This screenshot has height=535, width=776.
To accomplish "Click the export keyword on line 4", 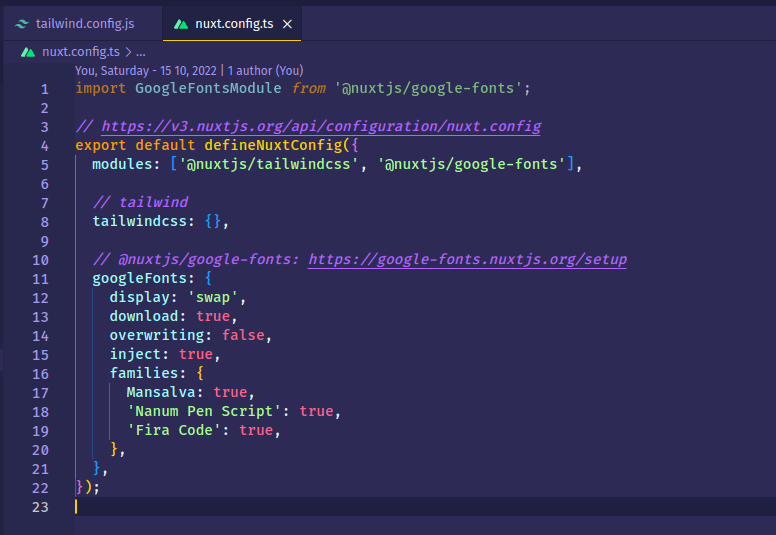I will (x=100, y=145).
